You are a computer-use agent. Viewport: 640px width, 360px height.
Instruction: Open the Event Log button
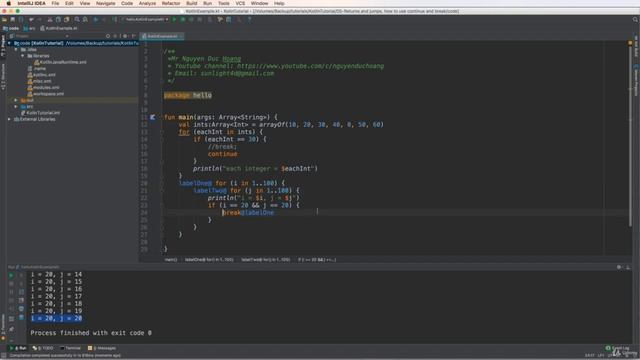tap(617, 348)
